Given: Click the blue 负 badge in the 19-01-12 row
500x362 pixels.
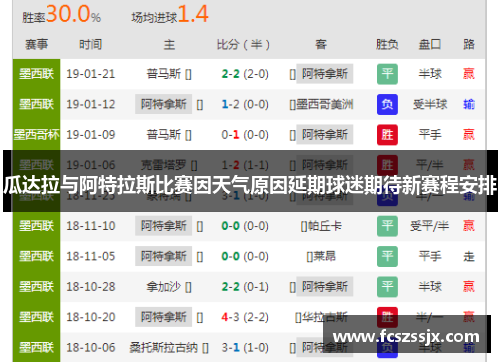Looking at the screenshot, I should pos(387,104).
